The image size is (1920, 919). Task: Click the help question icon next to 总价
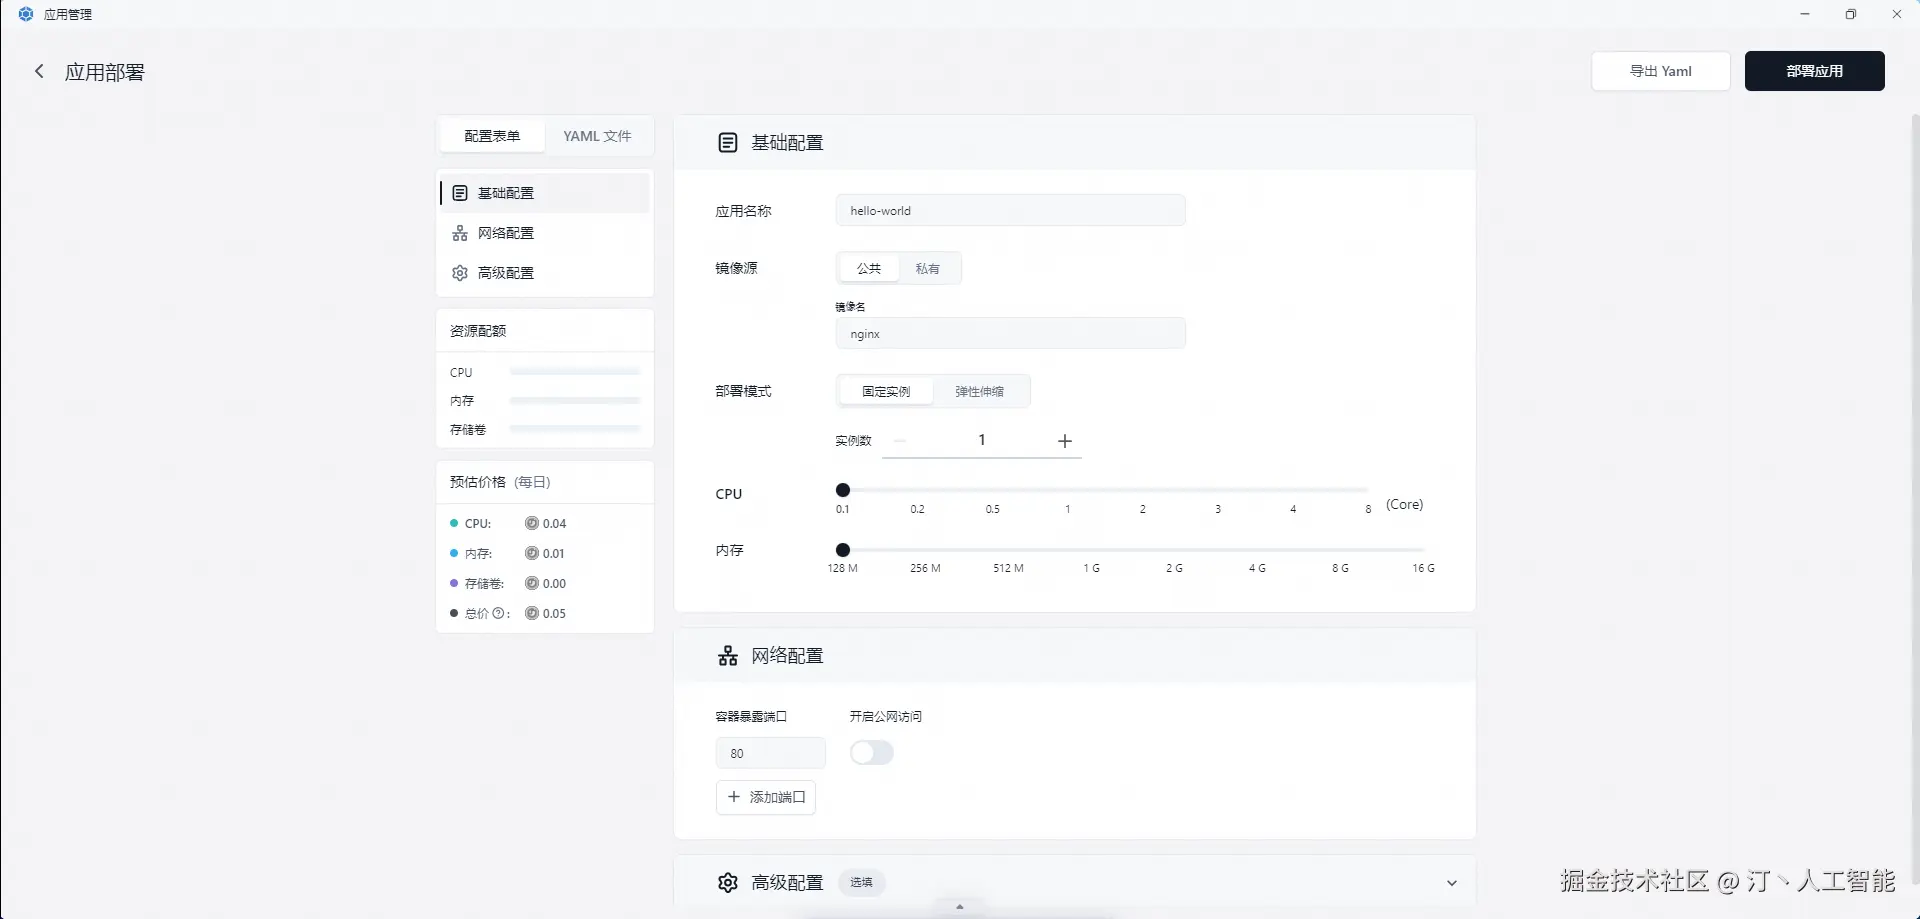pos(498,614)
